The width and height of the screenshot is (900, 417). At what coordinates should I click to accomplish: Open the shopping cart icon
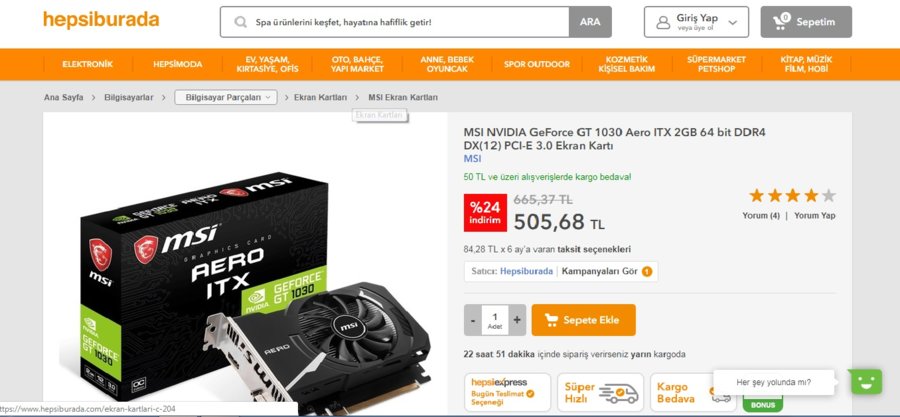click(781, 22)
